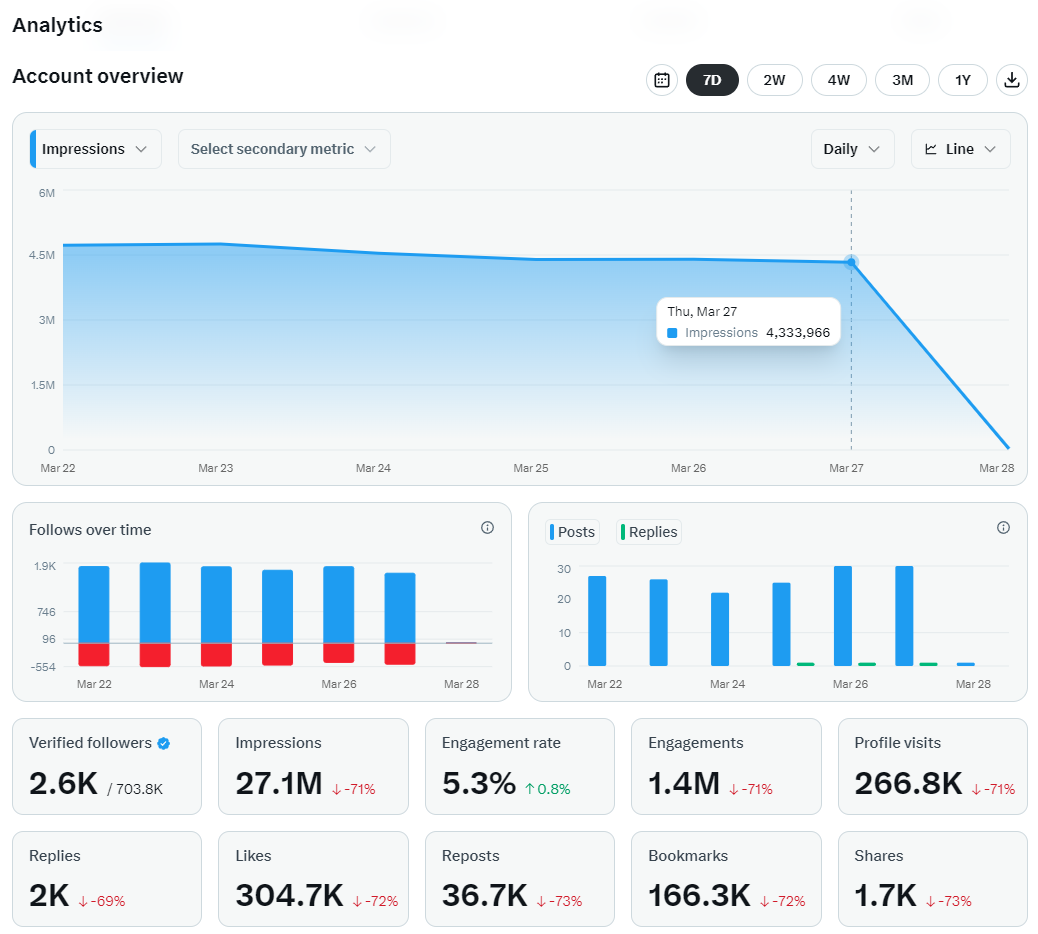
Task: Expand the Impressions primary metric dropdown
Action: (96, 149)
